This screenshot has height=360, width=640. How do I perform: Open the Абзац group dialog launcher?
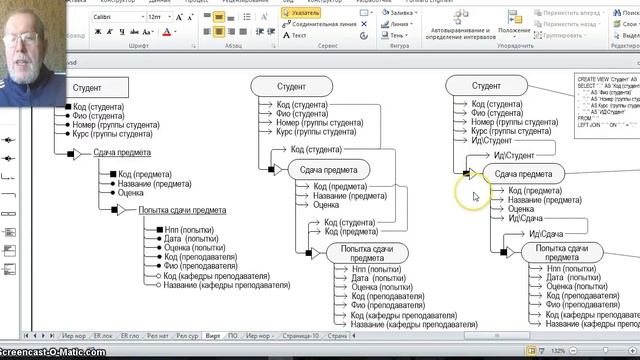[273, 46]
